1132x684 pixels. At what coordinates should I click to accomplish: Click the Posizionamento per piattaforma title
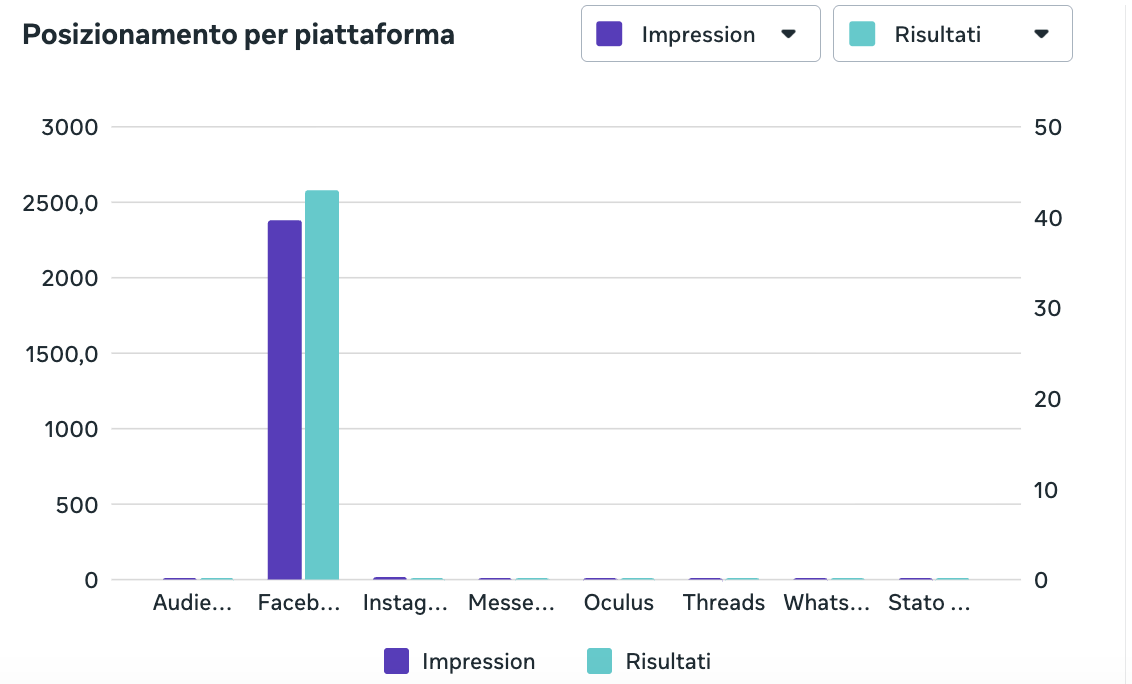click(238, 35)
